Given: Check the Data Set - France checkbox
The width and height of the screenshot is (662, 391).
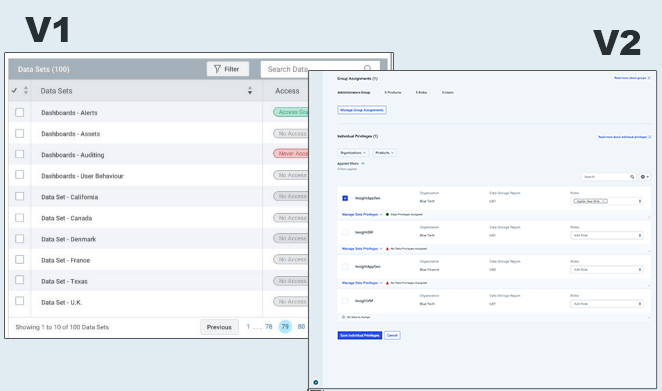Looking at the screenshot, I should [x=19, y=259].
